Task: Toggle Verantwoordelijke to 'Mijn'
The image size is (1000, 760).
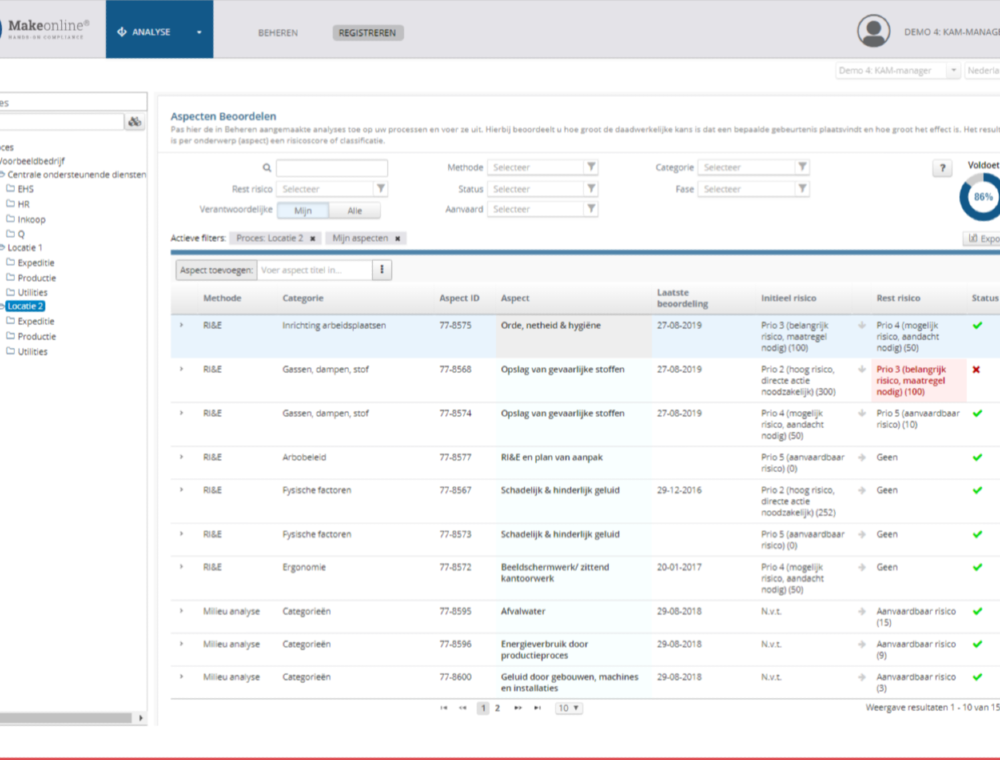Action: (x=303, y=211)
